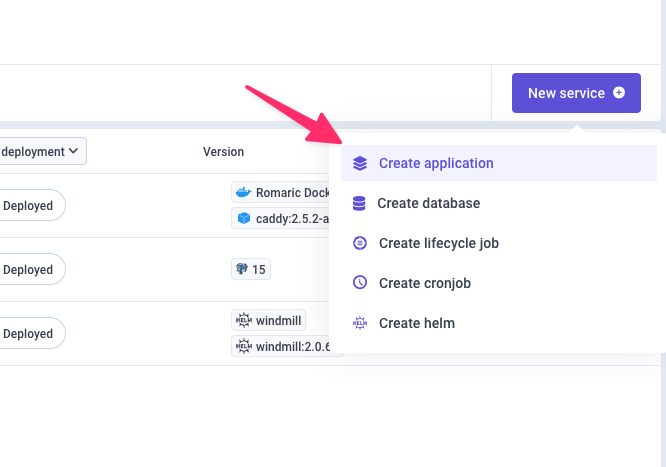Click the first row's Deployed status badge

tap(30, 206)
